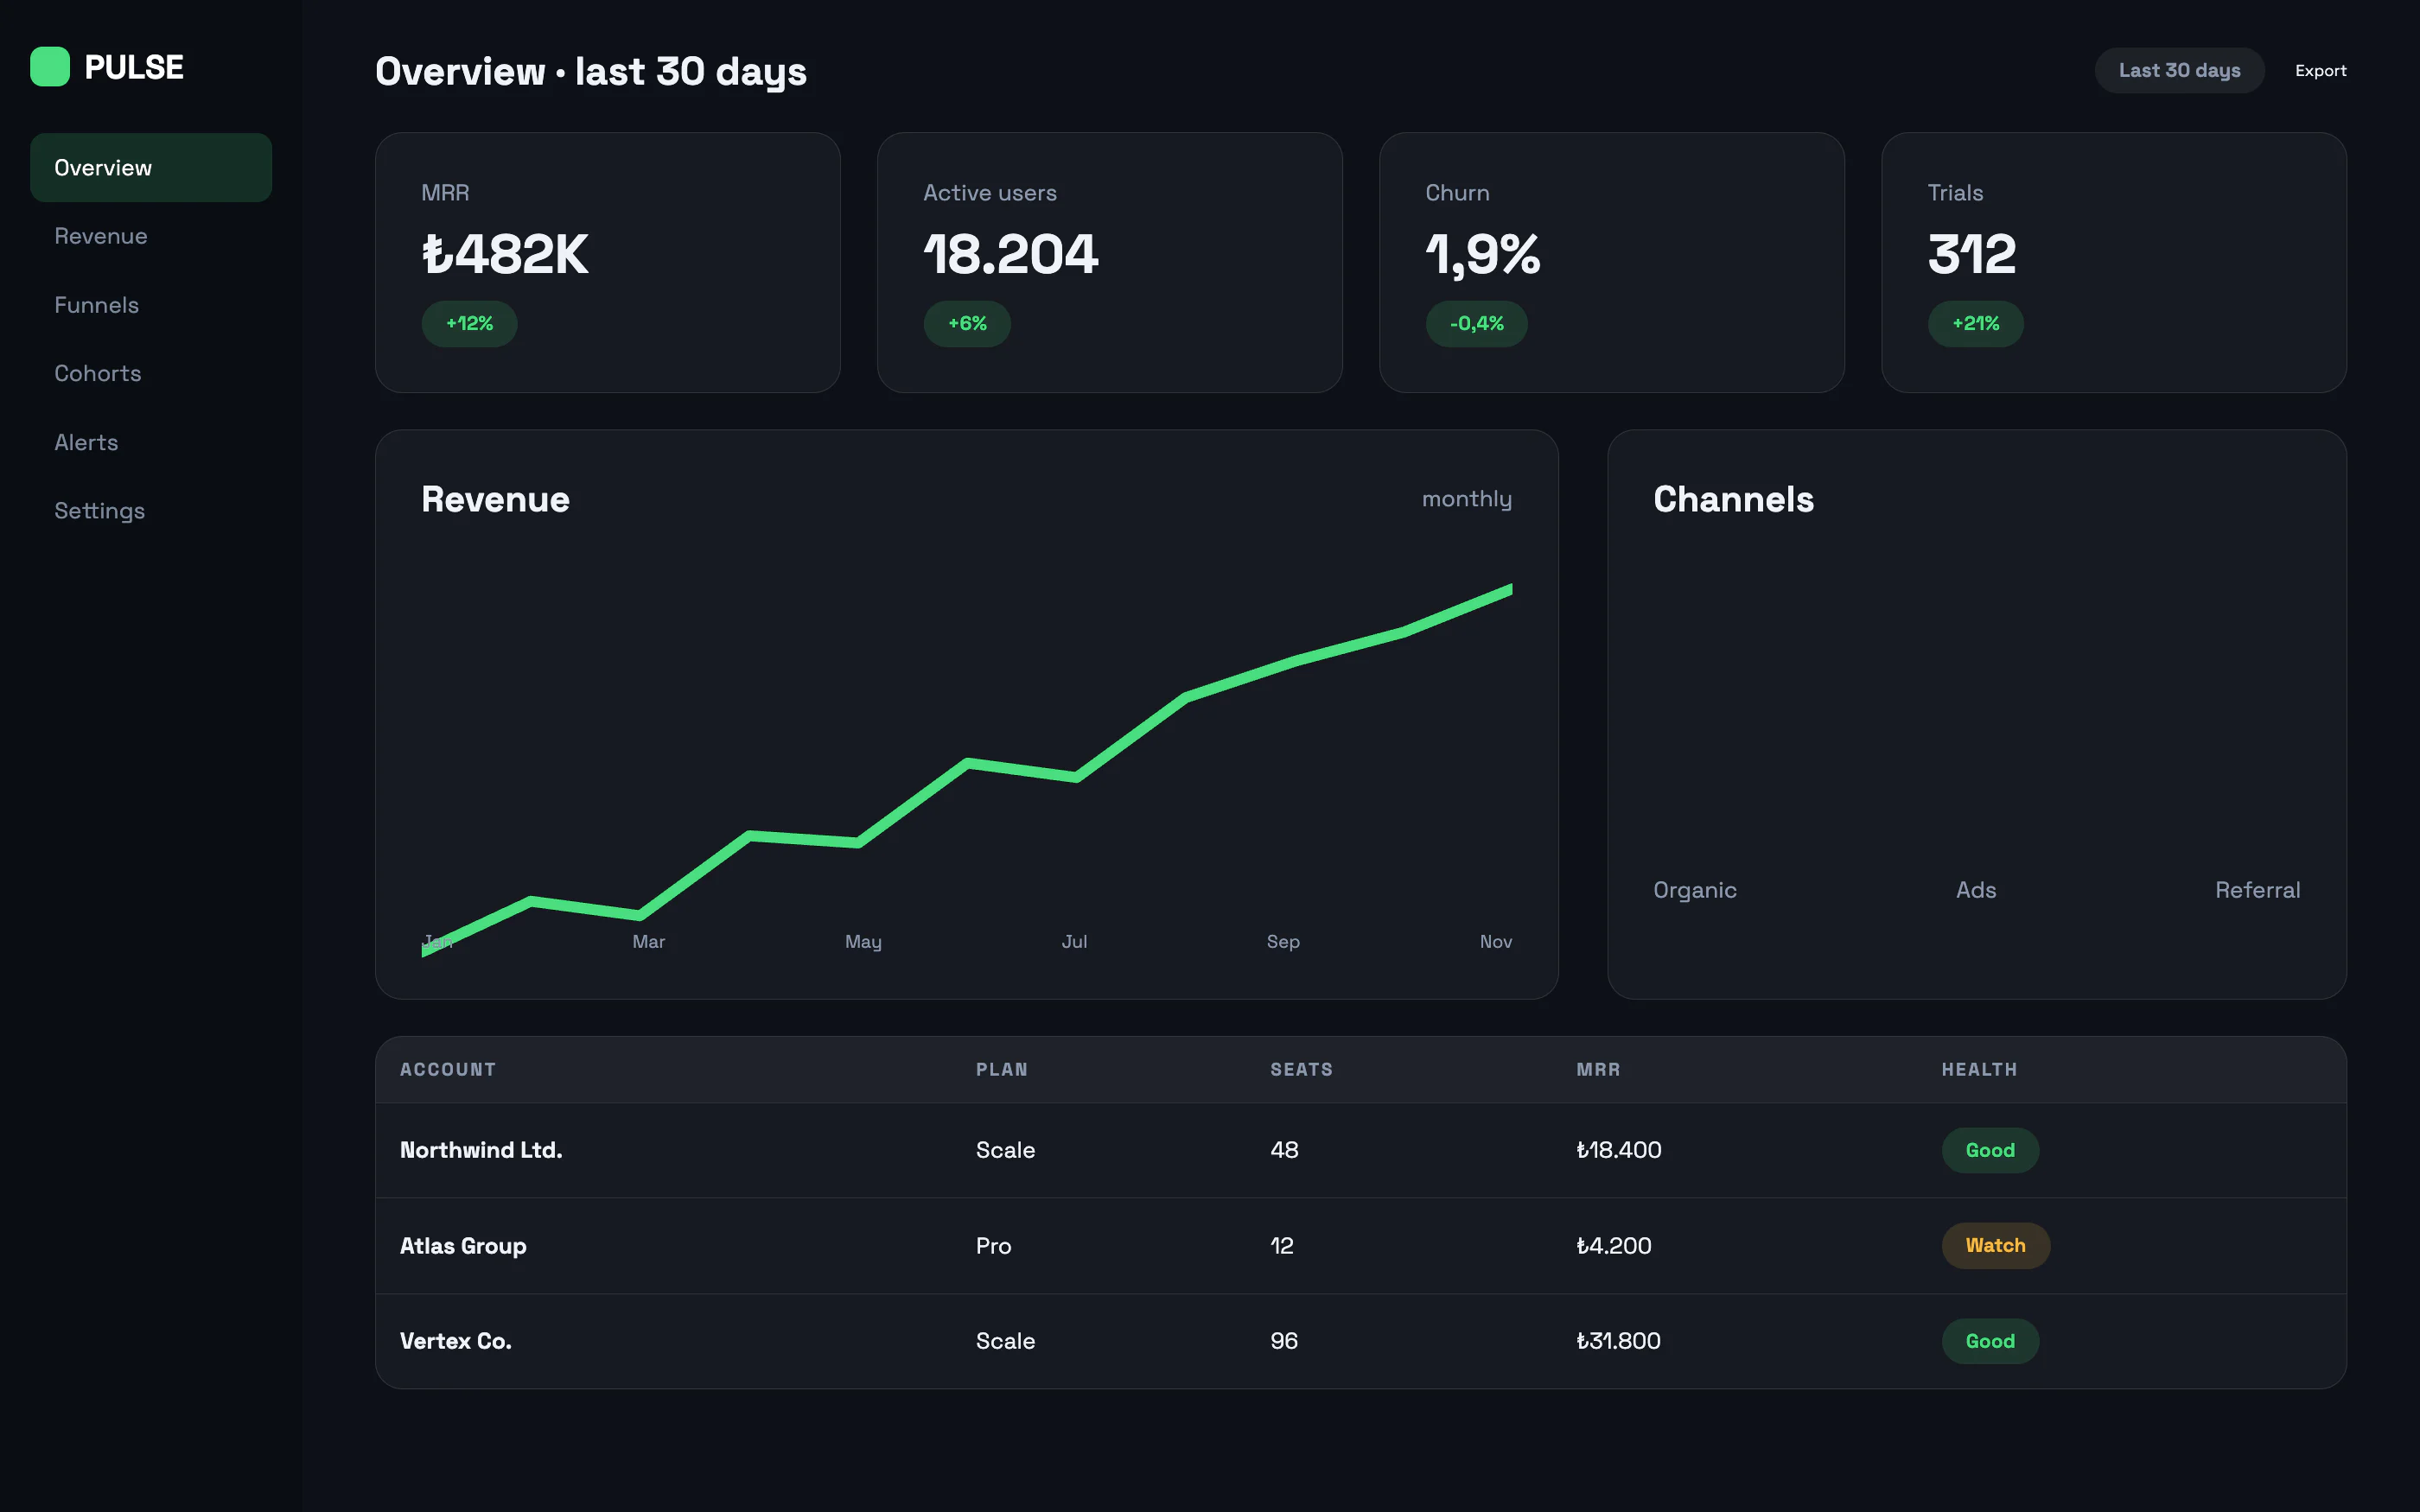Open the Northwind Ltd. account row
This screenshot has width=2420, height=1512.
click(x=1360, y=1151)
